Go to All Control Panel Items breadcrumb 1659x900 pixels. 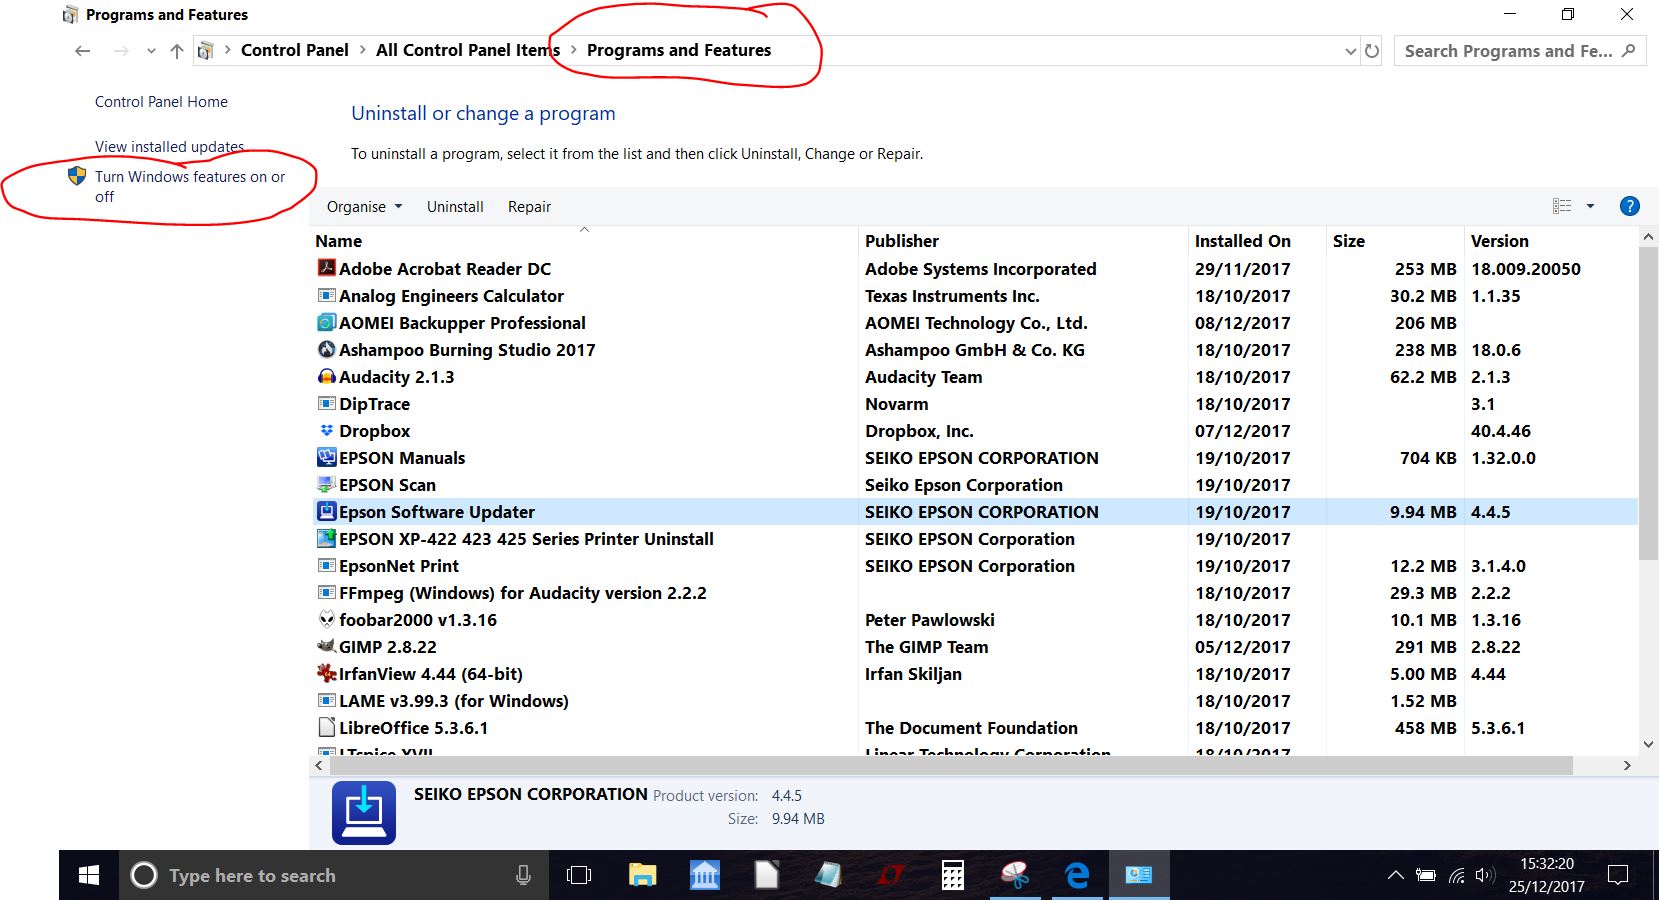pos(467,50)
